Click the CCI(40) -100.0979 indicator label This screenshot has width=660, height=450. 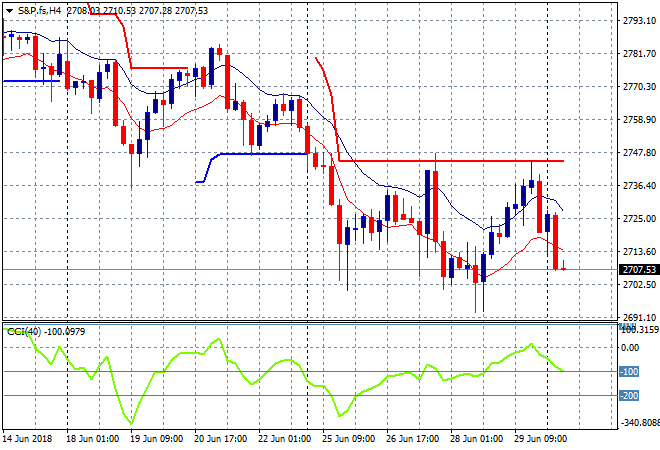(46, 332)
